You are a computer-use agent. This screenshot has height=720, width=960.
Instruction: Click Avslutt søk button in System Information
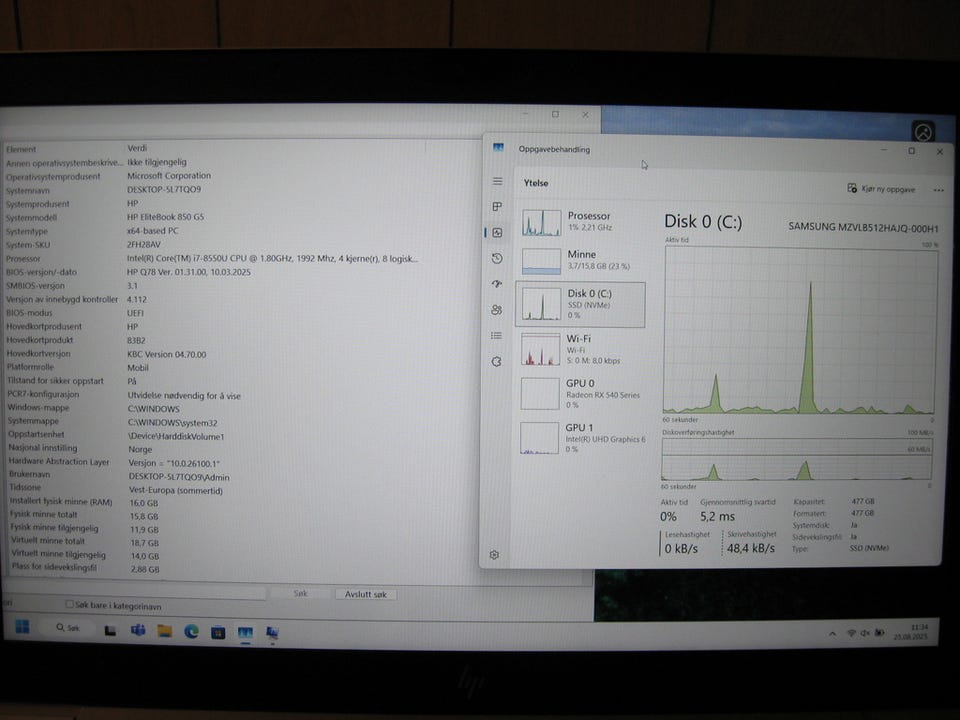click(x=366, y=594)
